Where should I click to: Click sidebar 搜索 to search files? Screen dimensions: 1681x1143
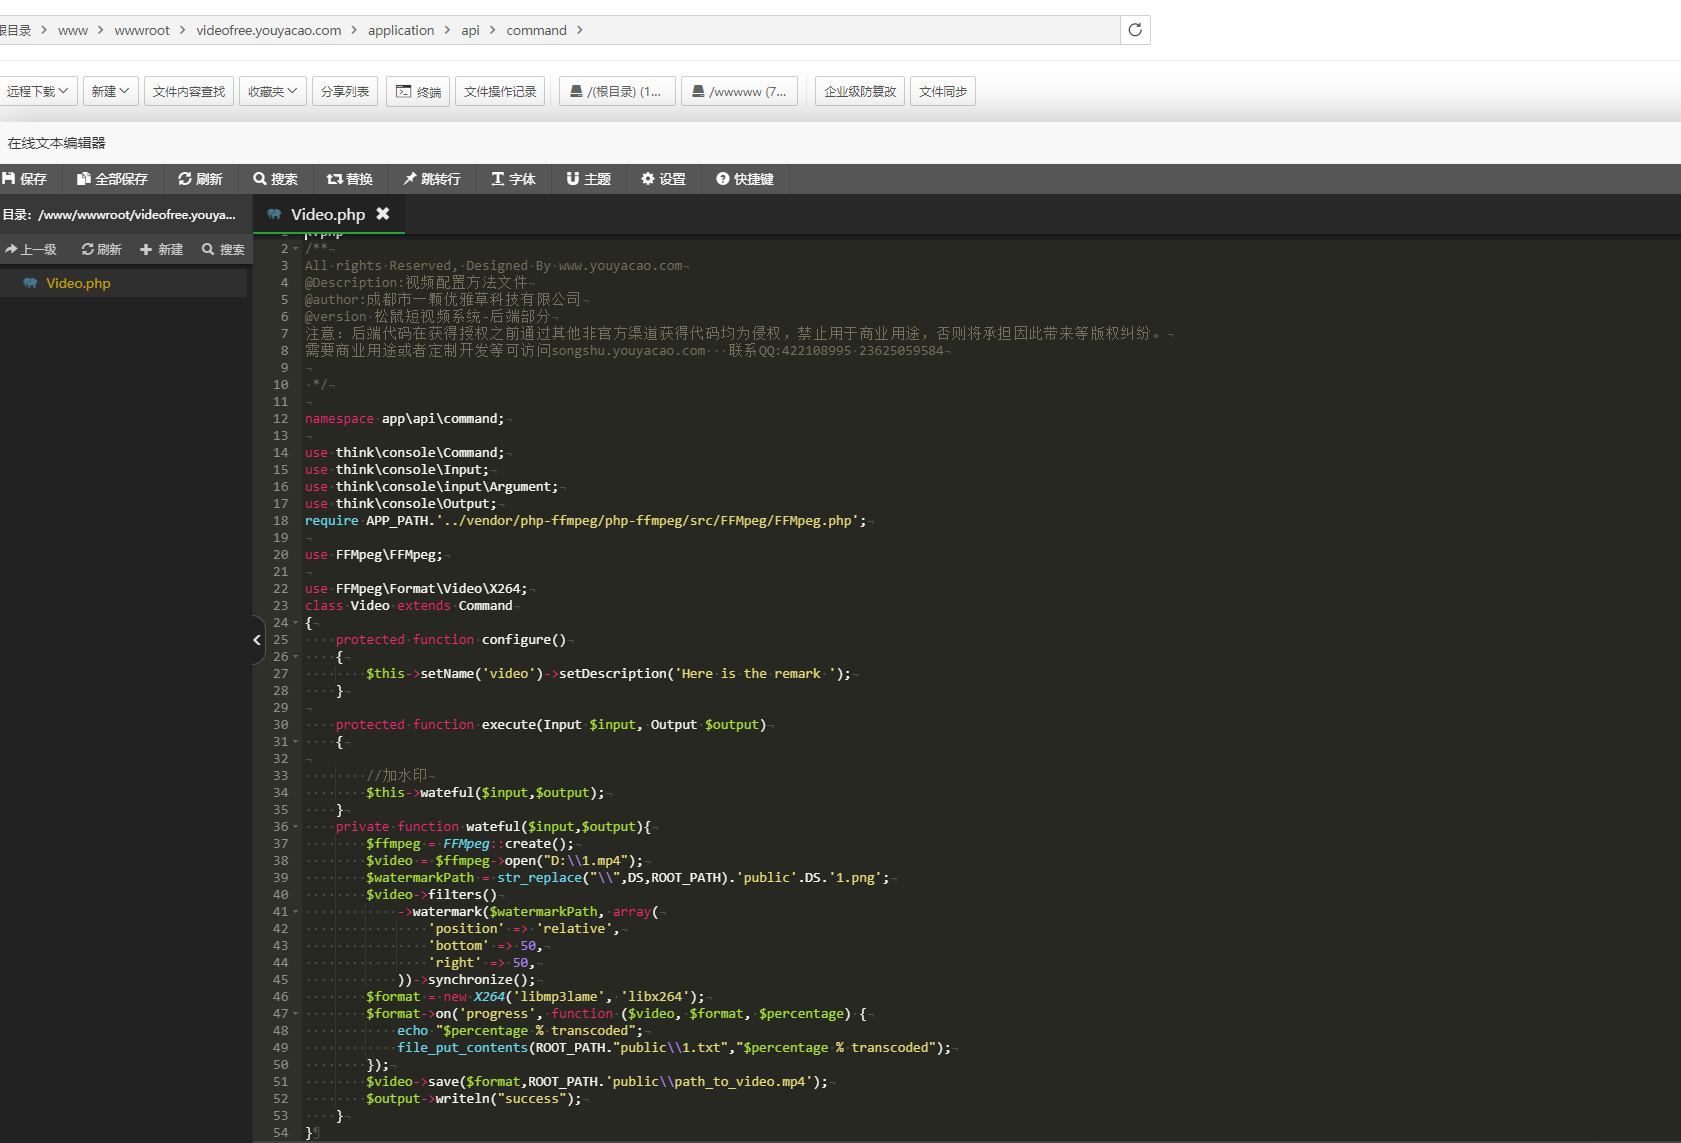click(x=223, y=250)
